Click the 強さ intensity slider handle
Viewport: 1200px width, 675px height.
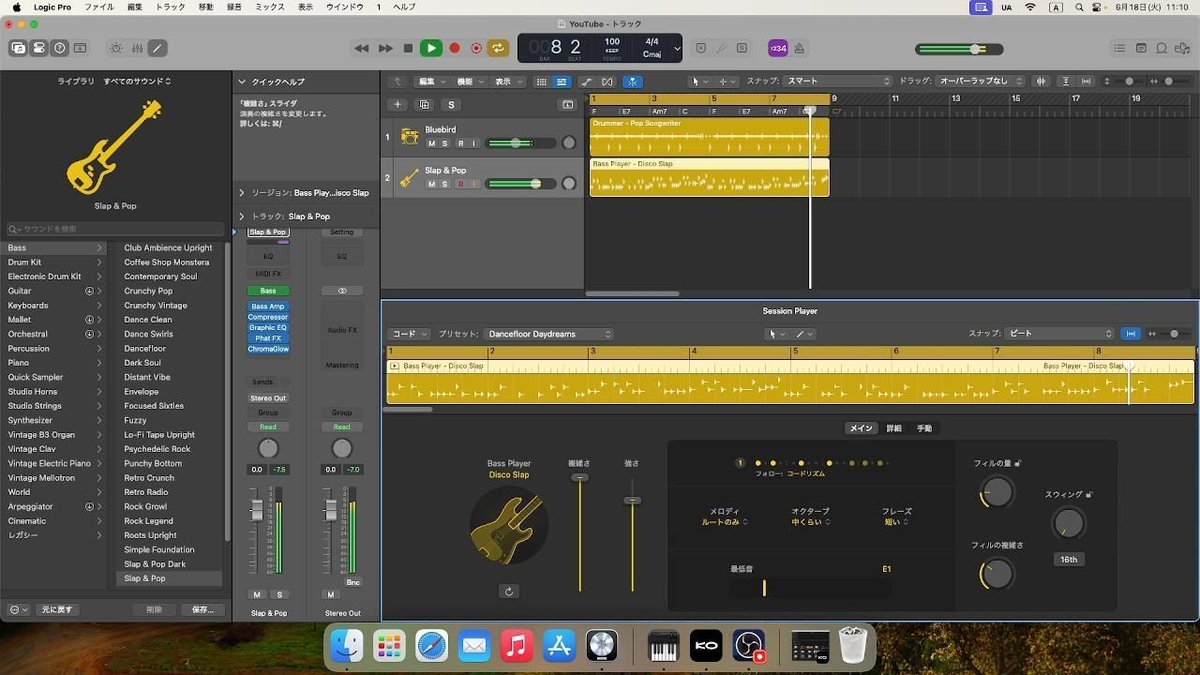tap(631, 500)
